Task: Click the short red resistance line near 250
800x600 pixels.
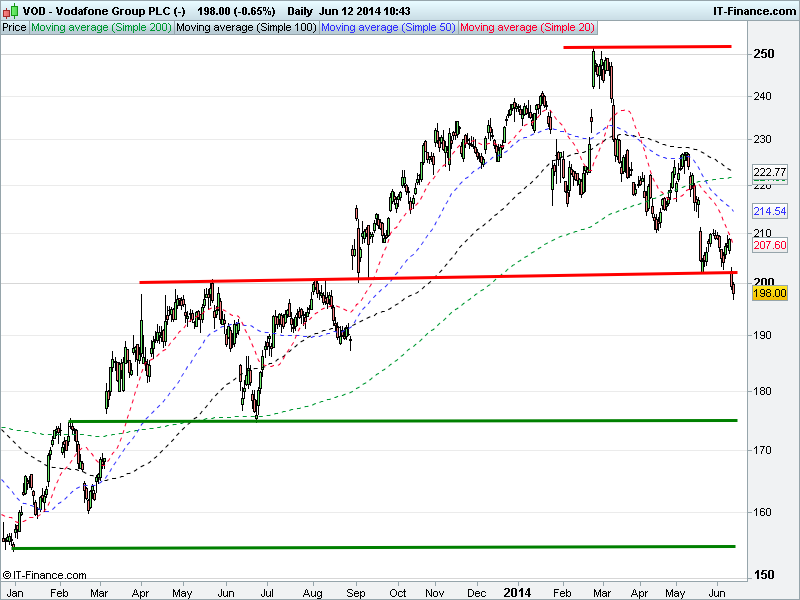Action: tap(647, 46)
